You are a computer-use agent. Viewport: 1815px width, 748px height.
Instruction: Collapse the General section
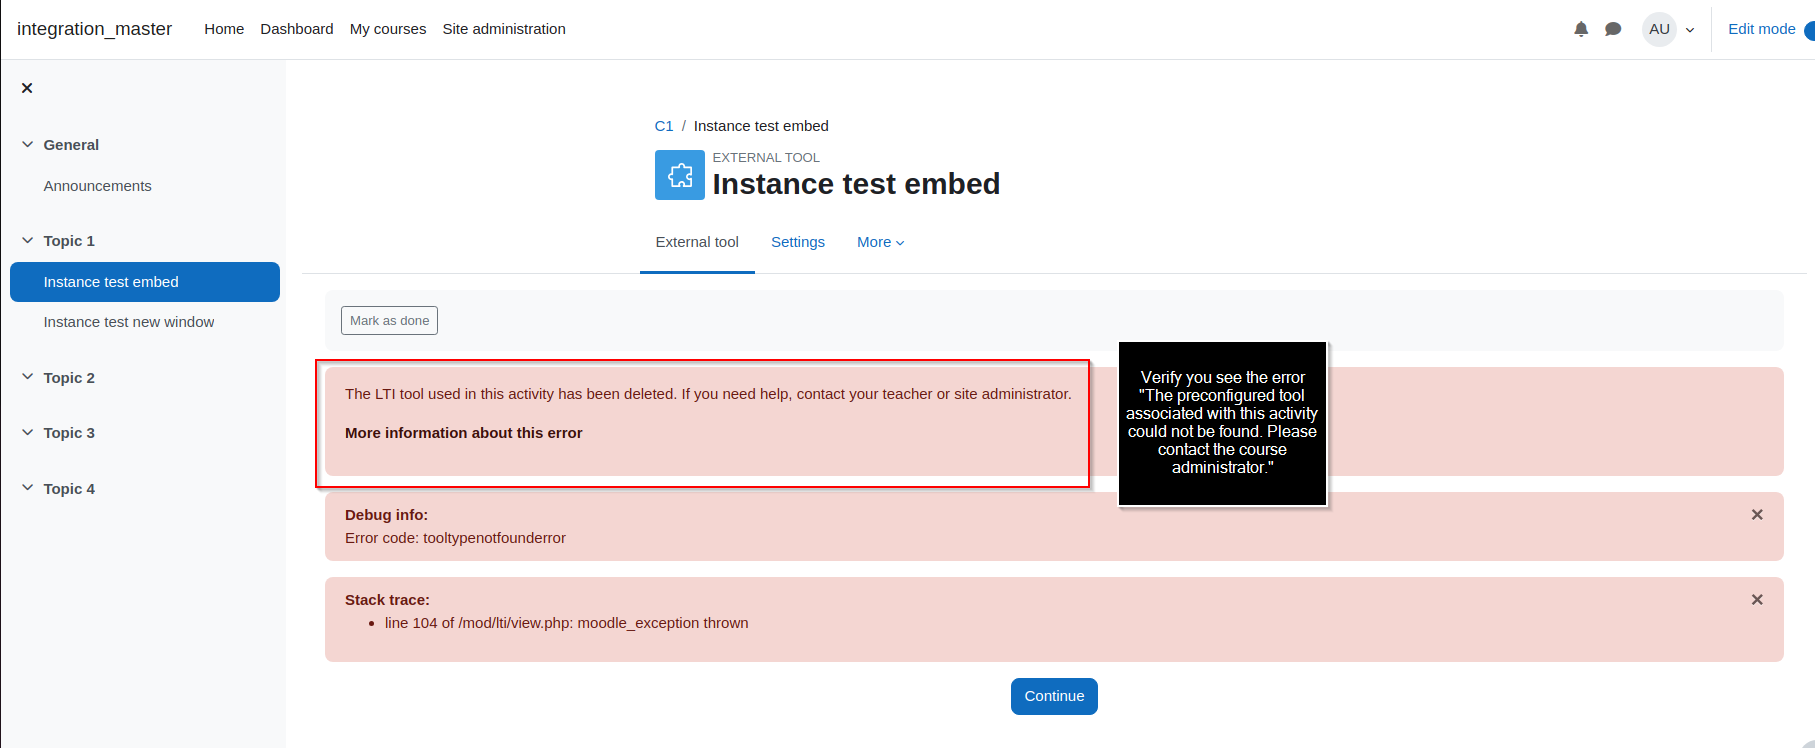(28, 145)
